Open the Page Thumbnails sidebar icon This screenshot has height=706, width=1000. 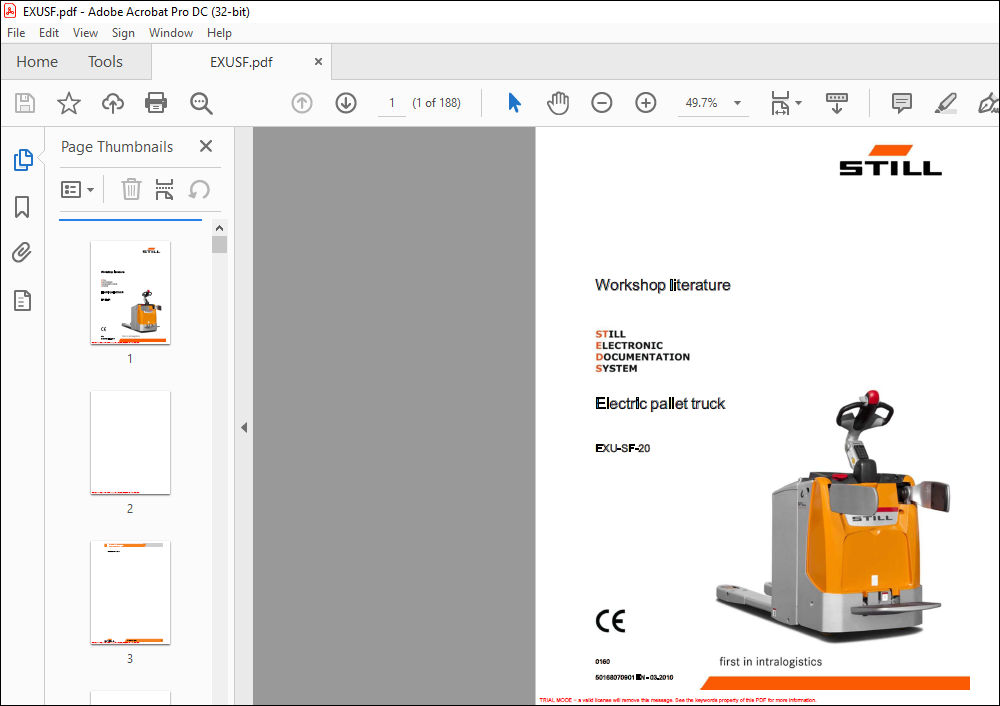tap(23, 160)
